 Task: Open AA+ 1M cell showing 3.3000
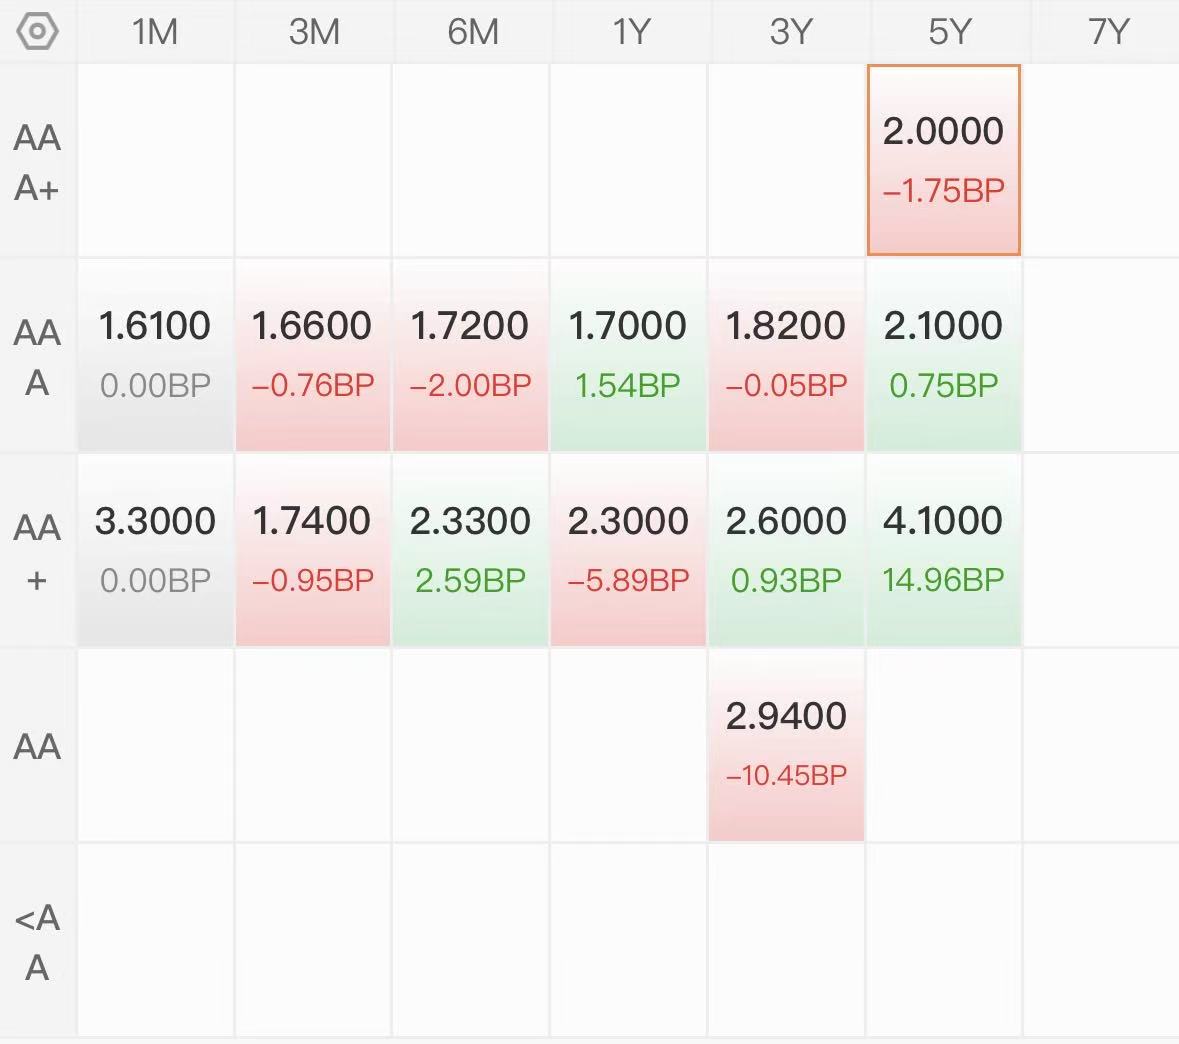pyautogui.click(x=156, y=550)
